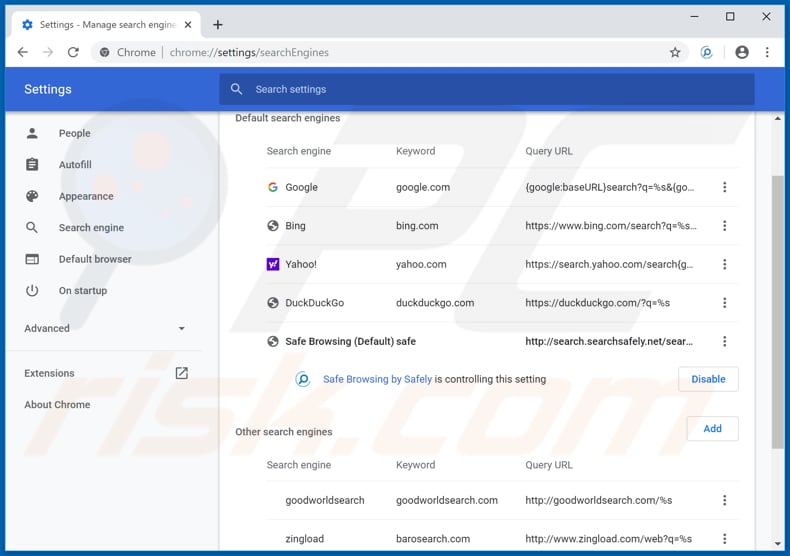Click the Default browser window icon
The width and height of the screenshot is (790, 556).
tap(32, 259)
